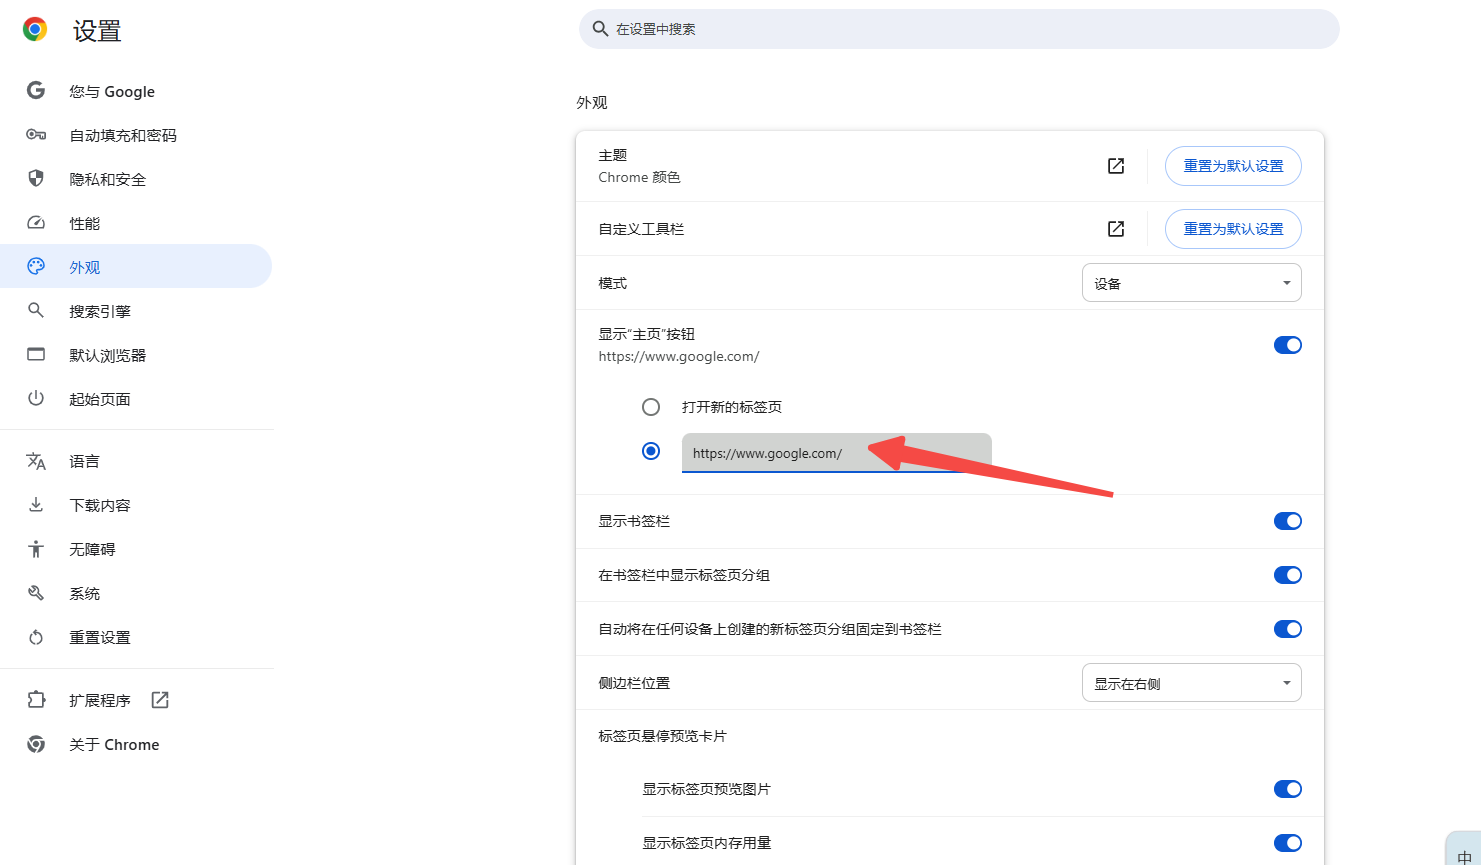This screenshot has width=1481, height=865.
Task: Open 默认浏览器 settings section
Action: click(x=136, y=355)
